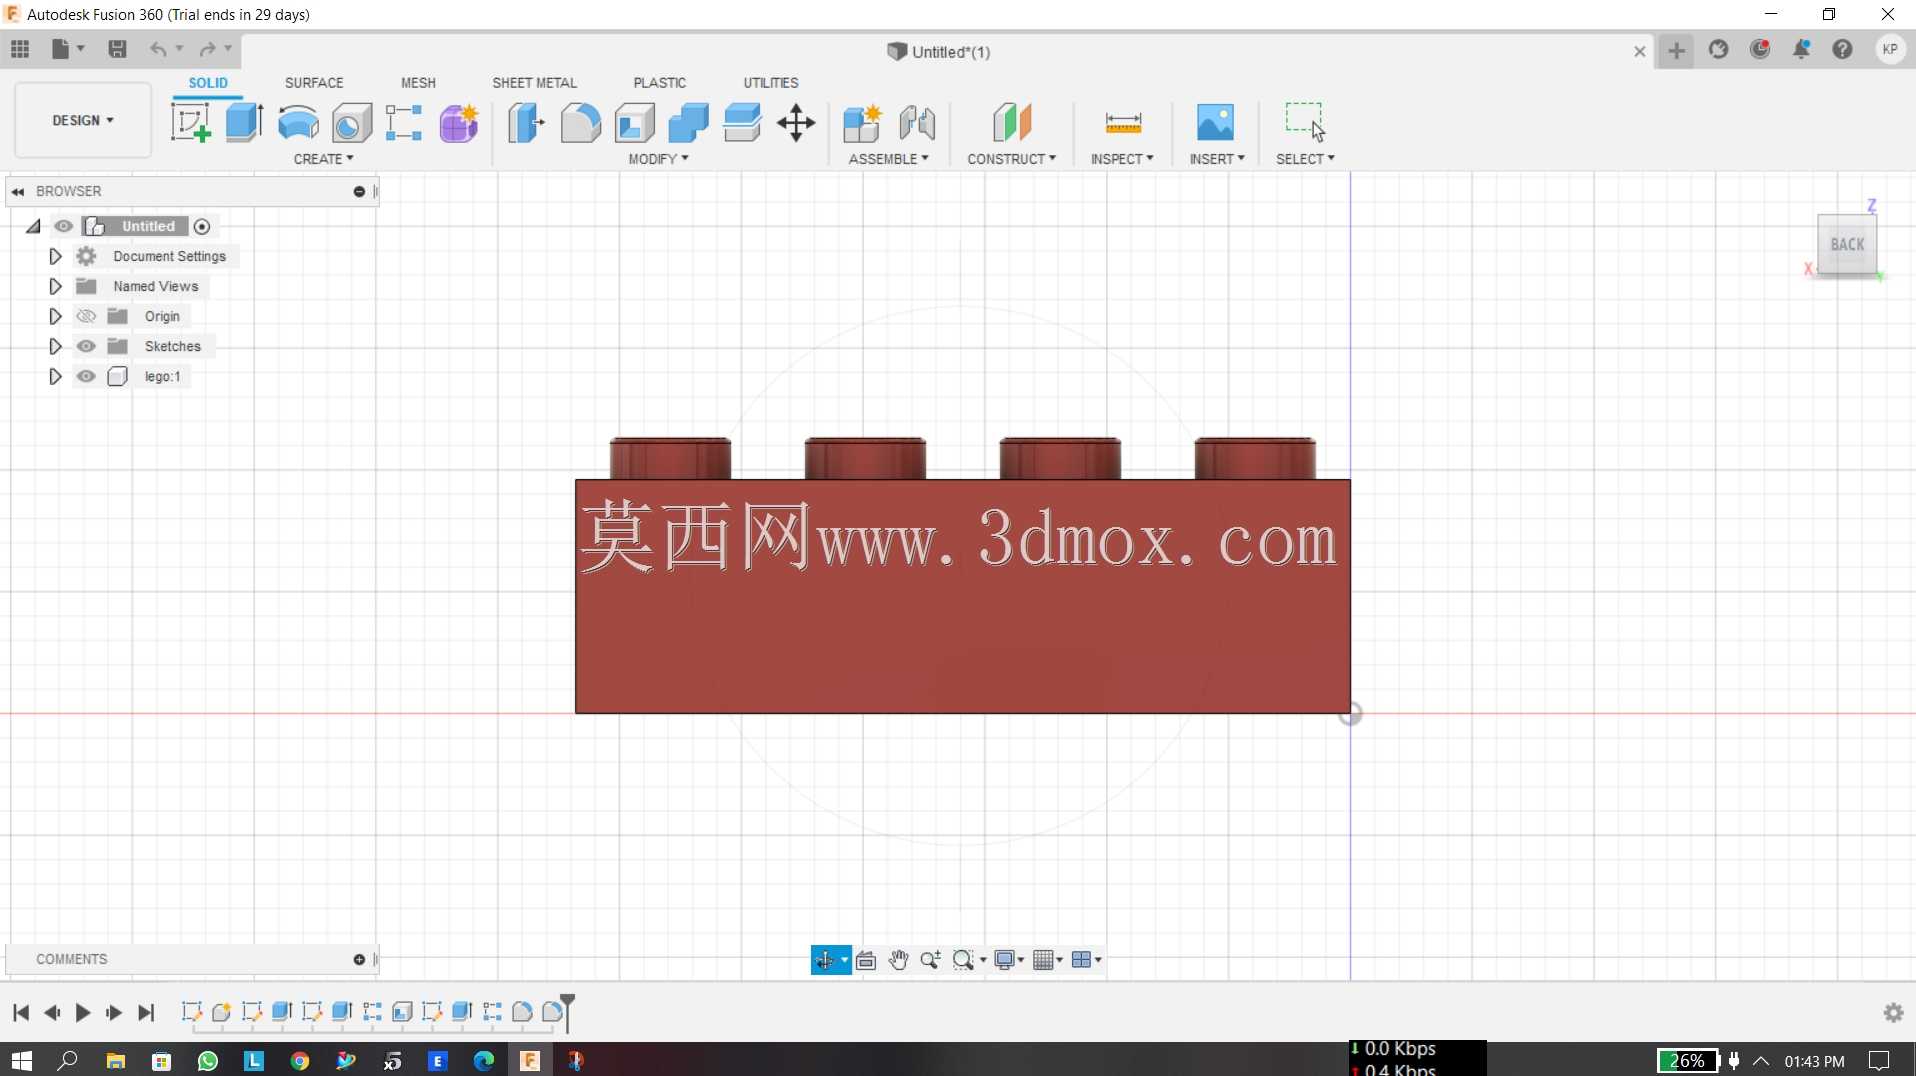Toggle visibility of the Untitled root component
Screen dimensions: 1916x1076
pos(64,226)
